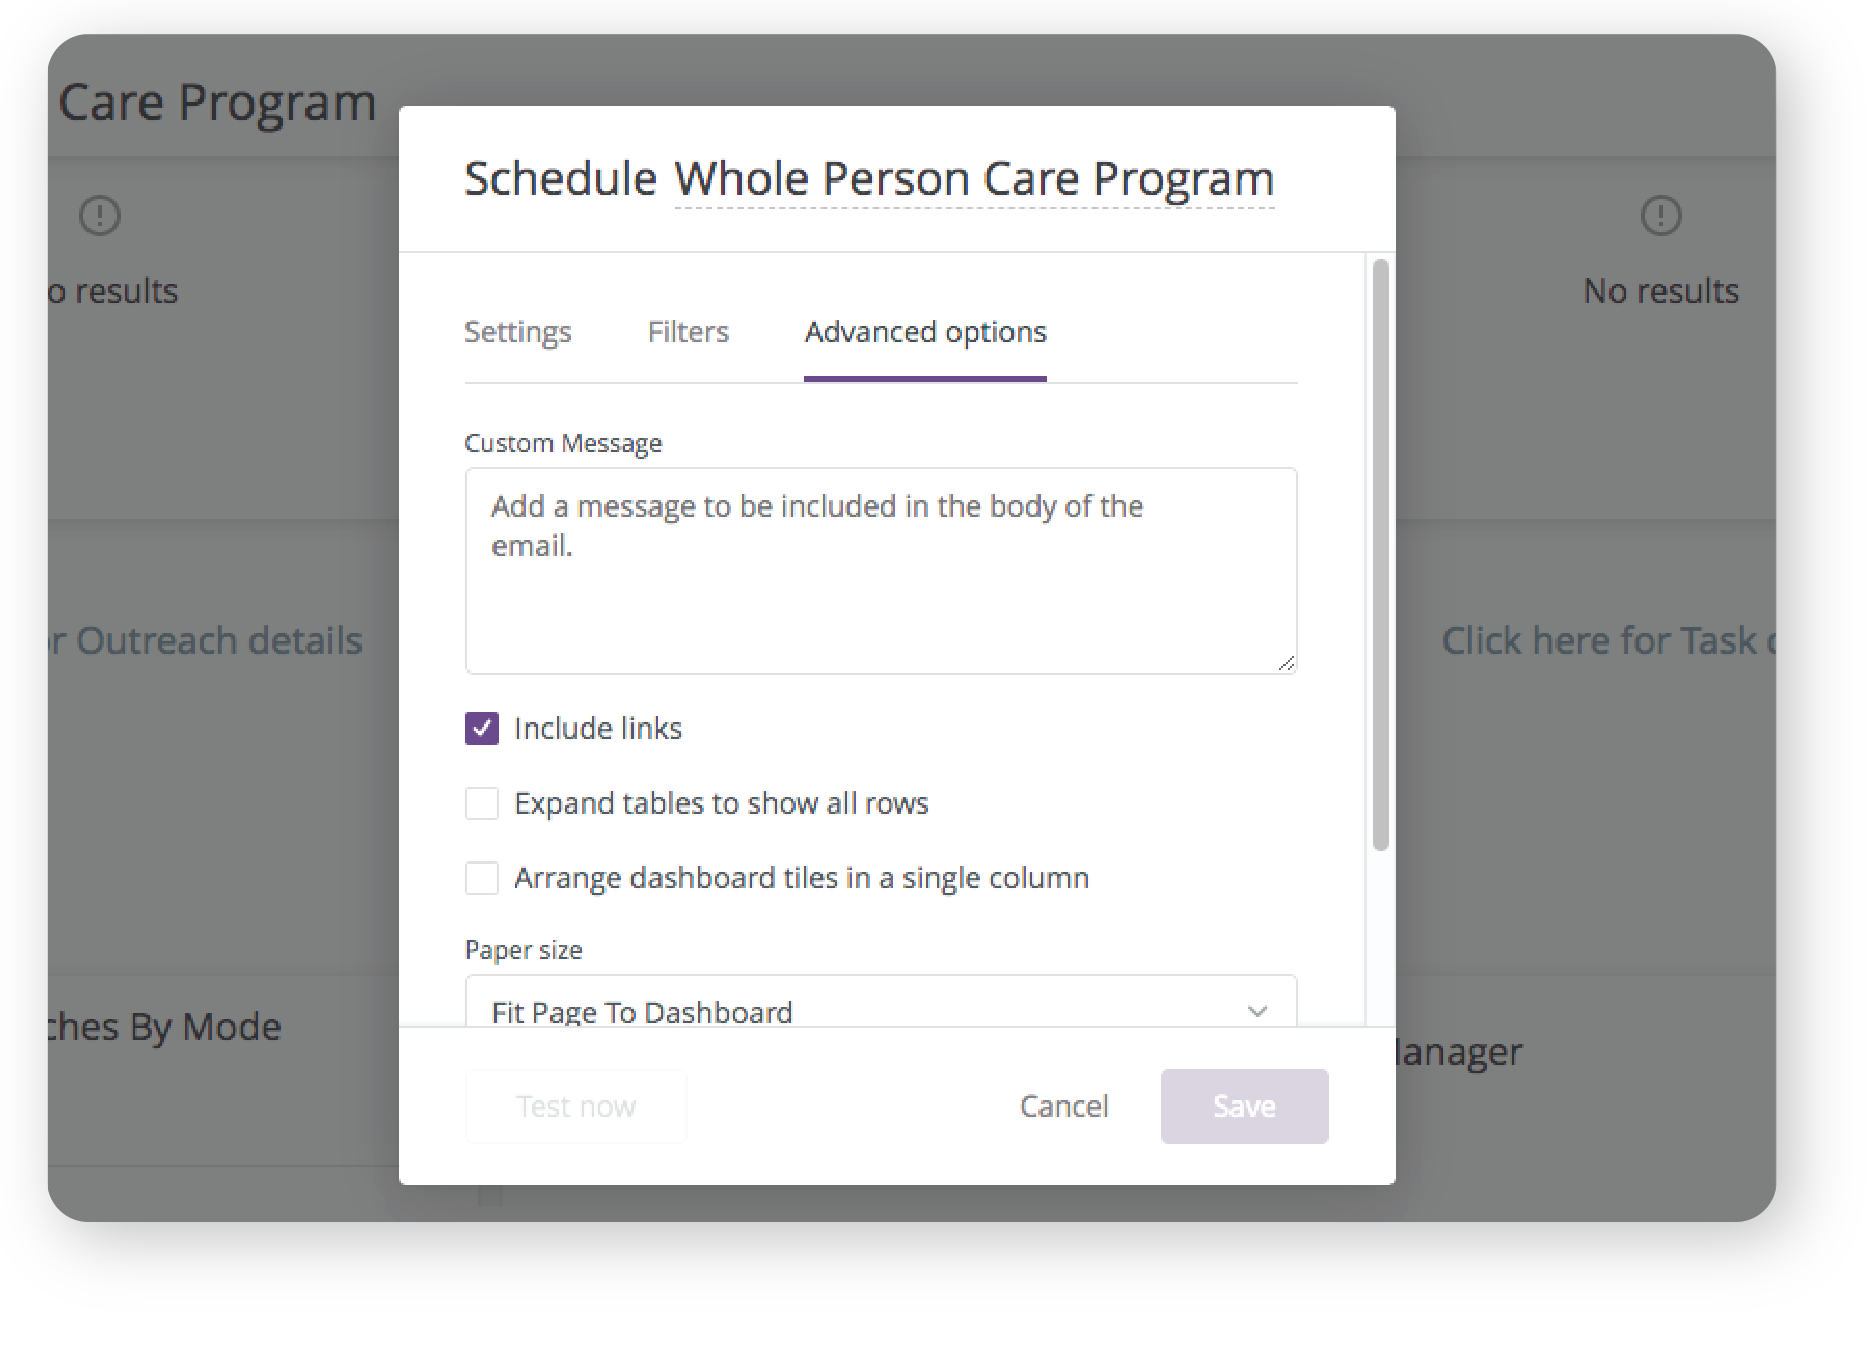Edit the Whole Person Care Program title
1867x1354 pixels.
[x=974, y=180]
